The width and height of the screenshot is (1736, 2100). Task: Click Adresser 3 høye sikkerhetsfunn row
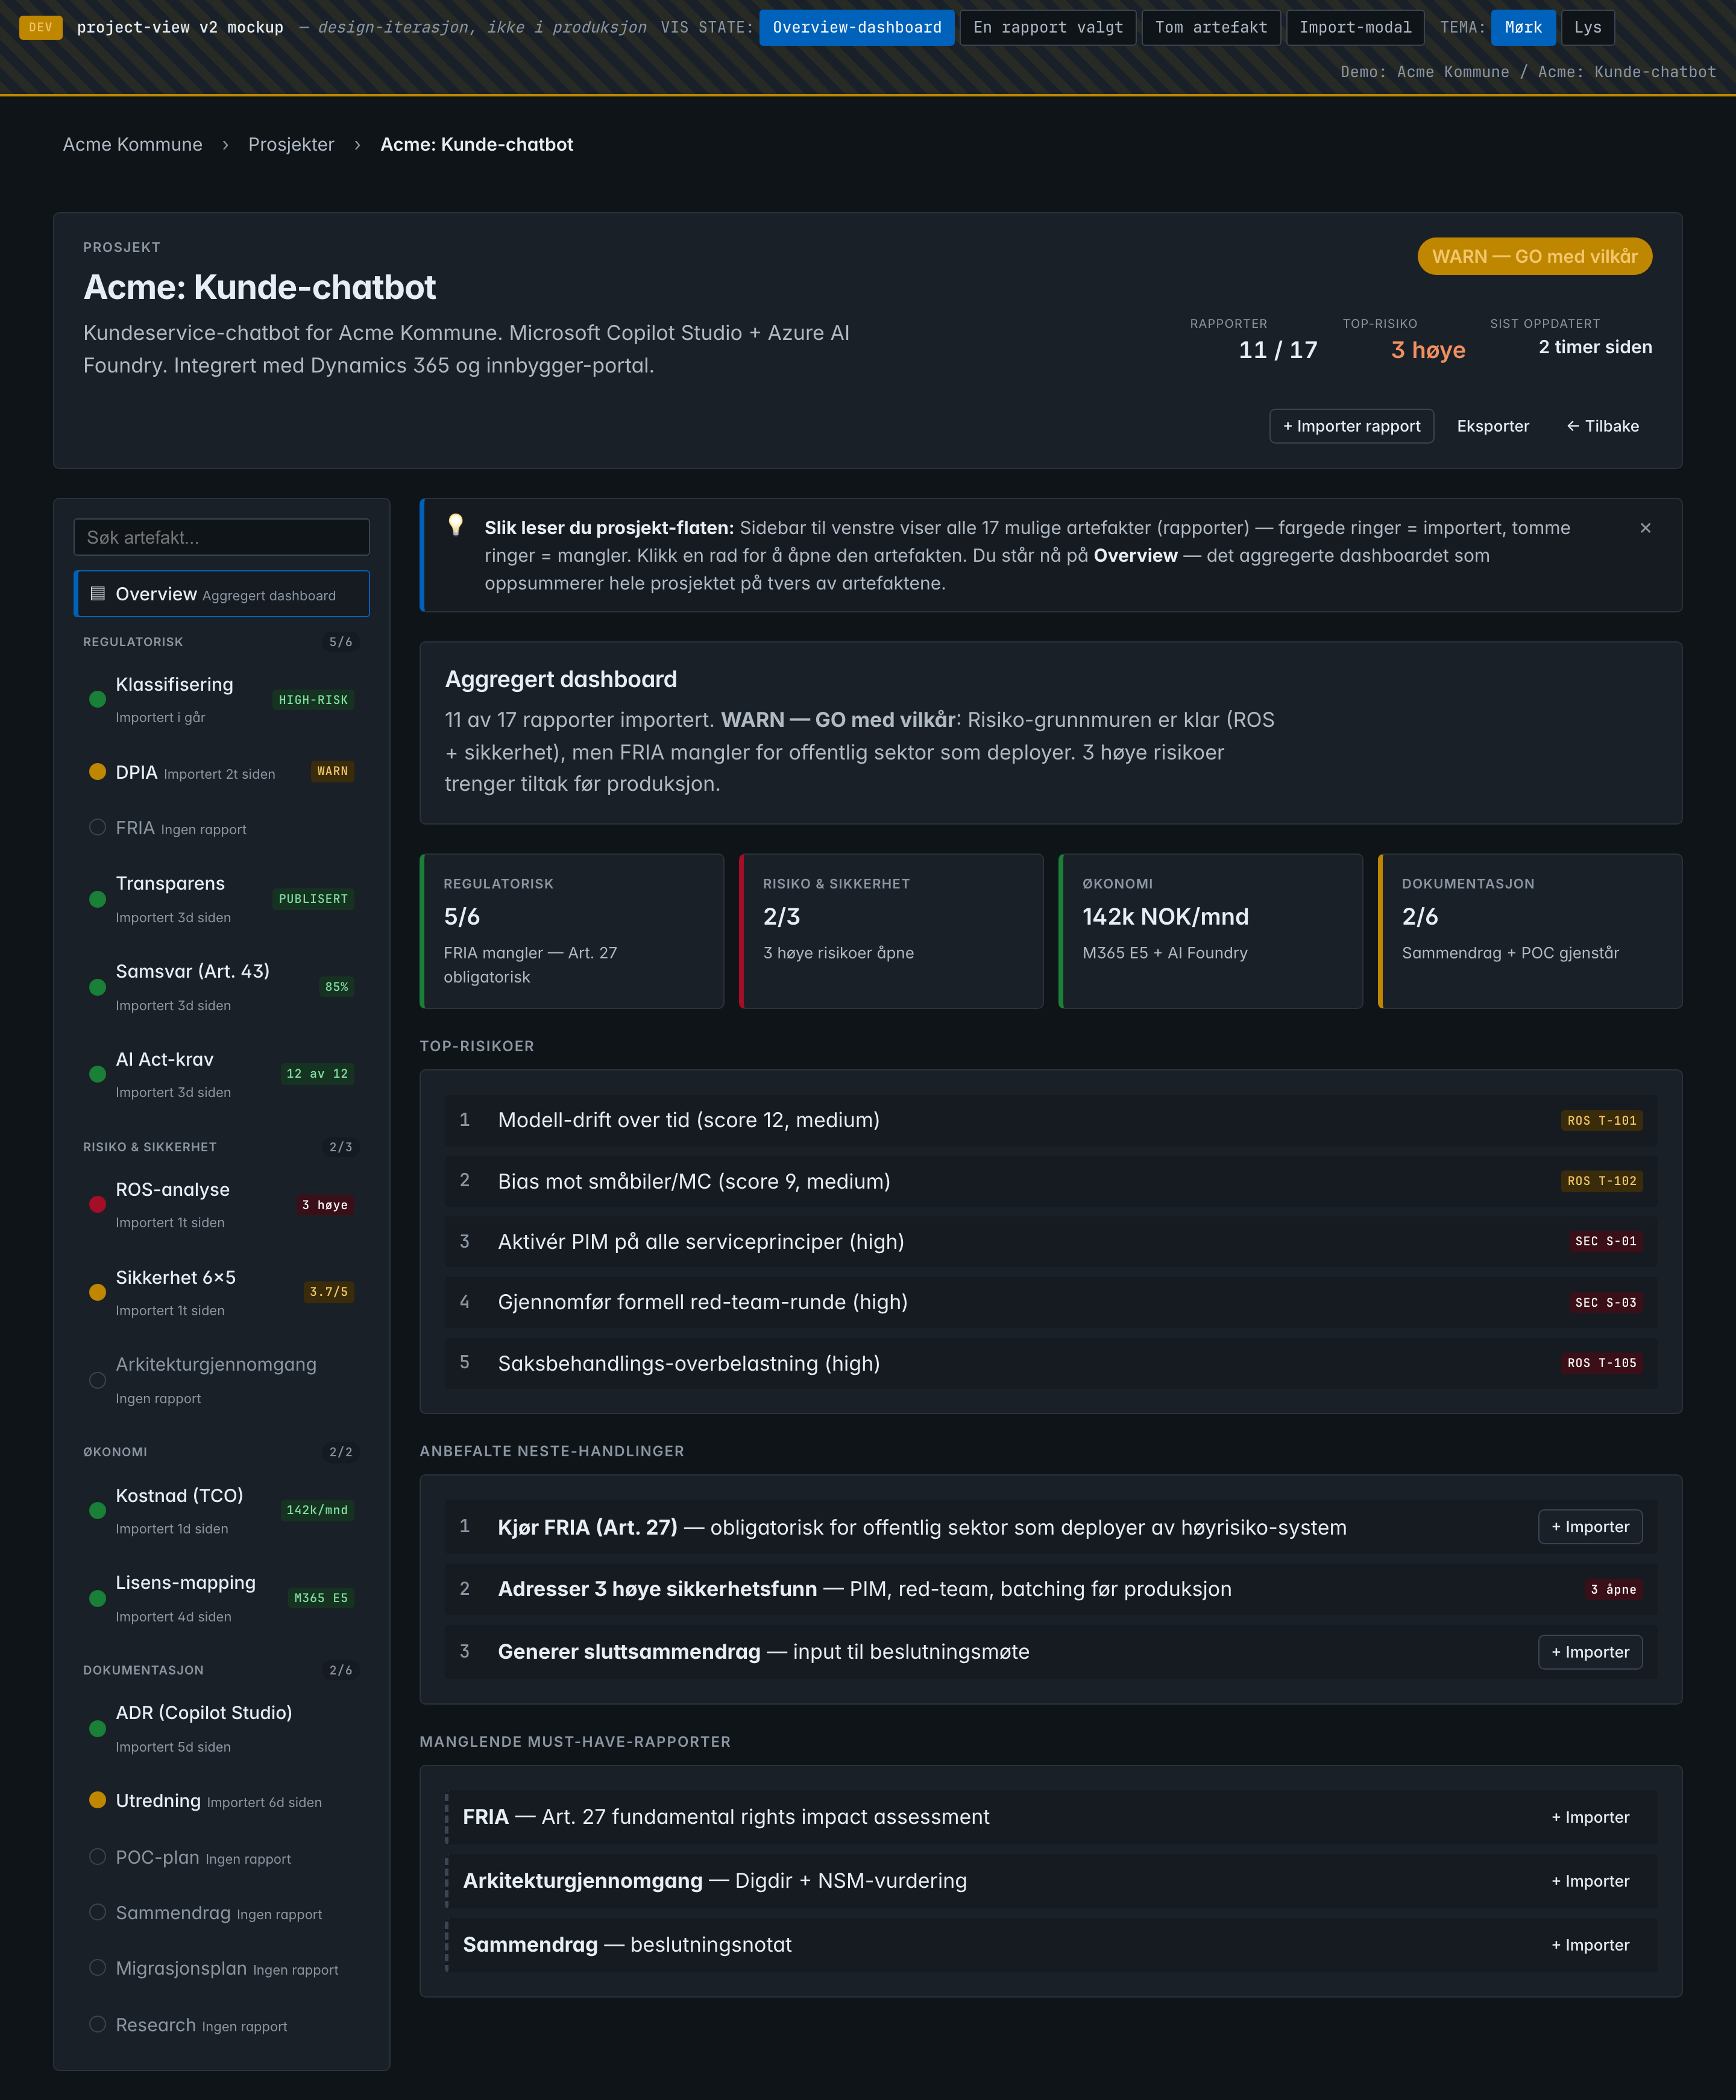click(x=1051, y=1589)
